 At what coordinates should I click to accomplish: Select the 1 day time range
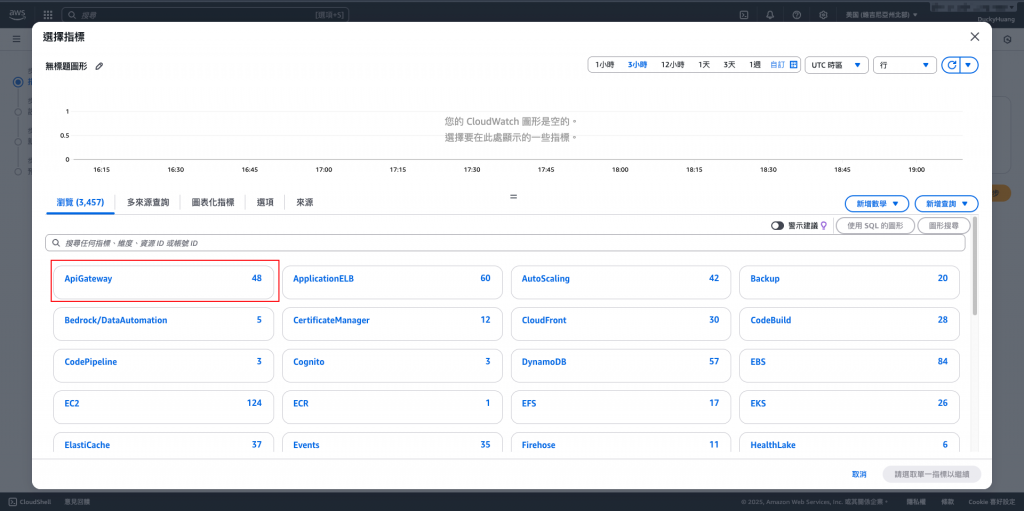(704, 65)
